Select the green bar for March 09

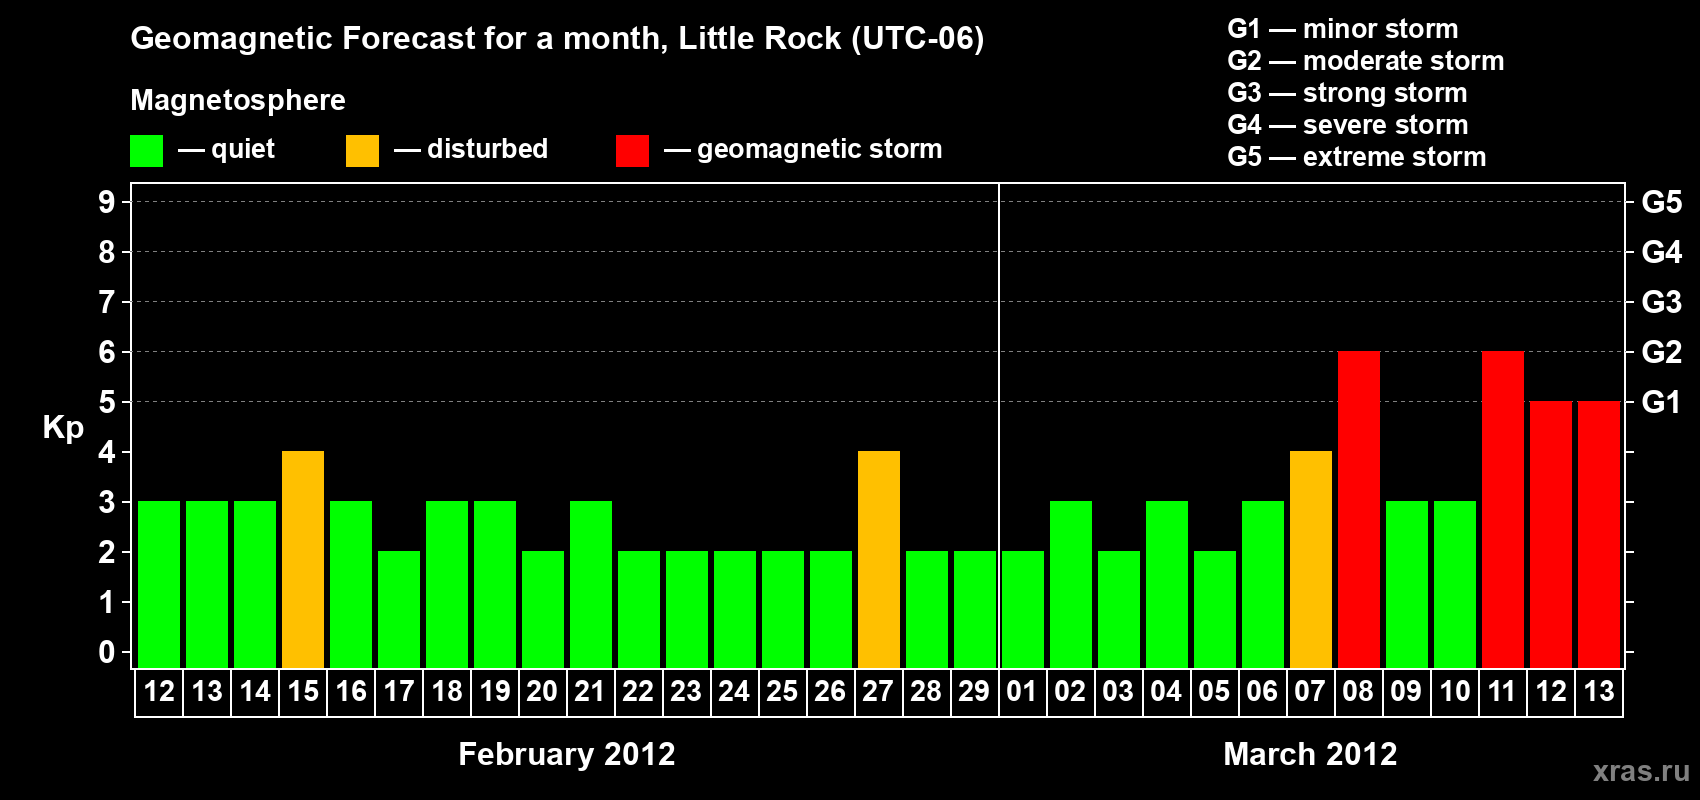tap(1407, 584)
